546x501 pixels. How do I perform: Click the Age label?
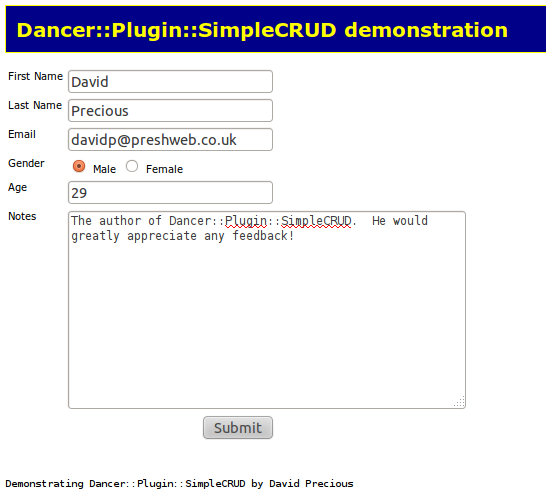17,187
